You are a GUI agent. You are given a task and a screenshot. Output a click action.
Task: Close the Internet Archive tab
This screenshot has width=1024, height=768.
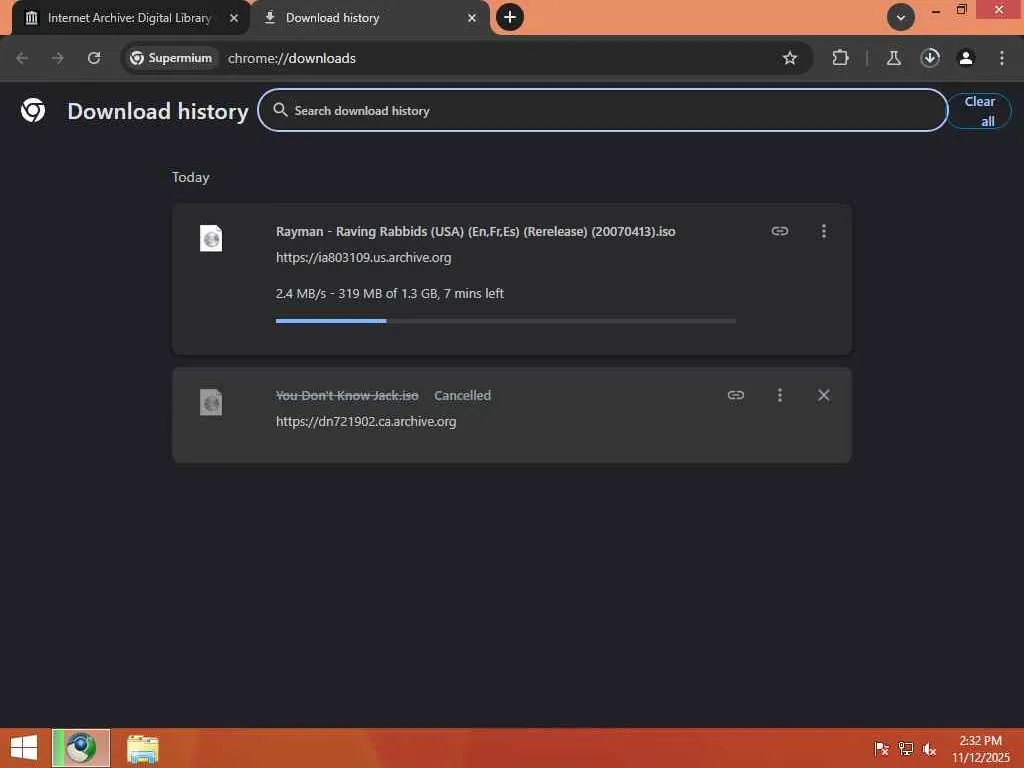coord(234,18)
